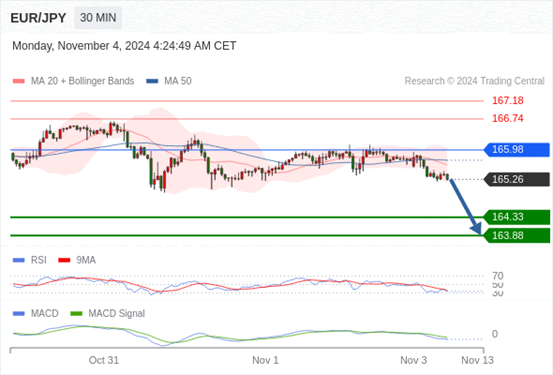This screenshot has height=375, width=553.
Task: Click the black 165.26 current price tag
Action: pyautogui.click(x=517, y=179)
